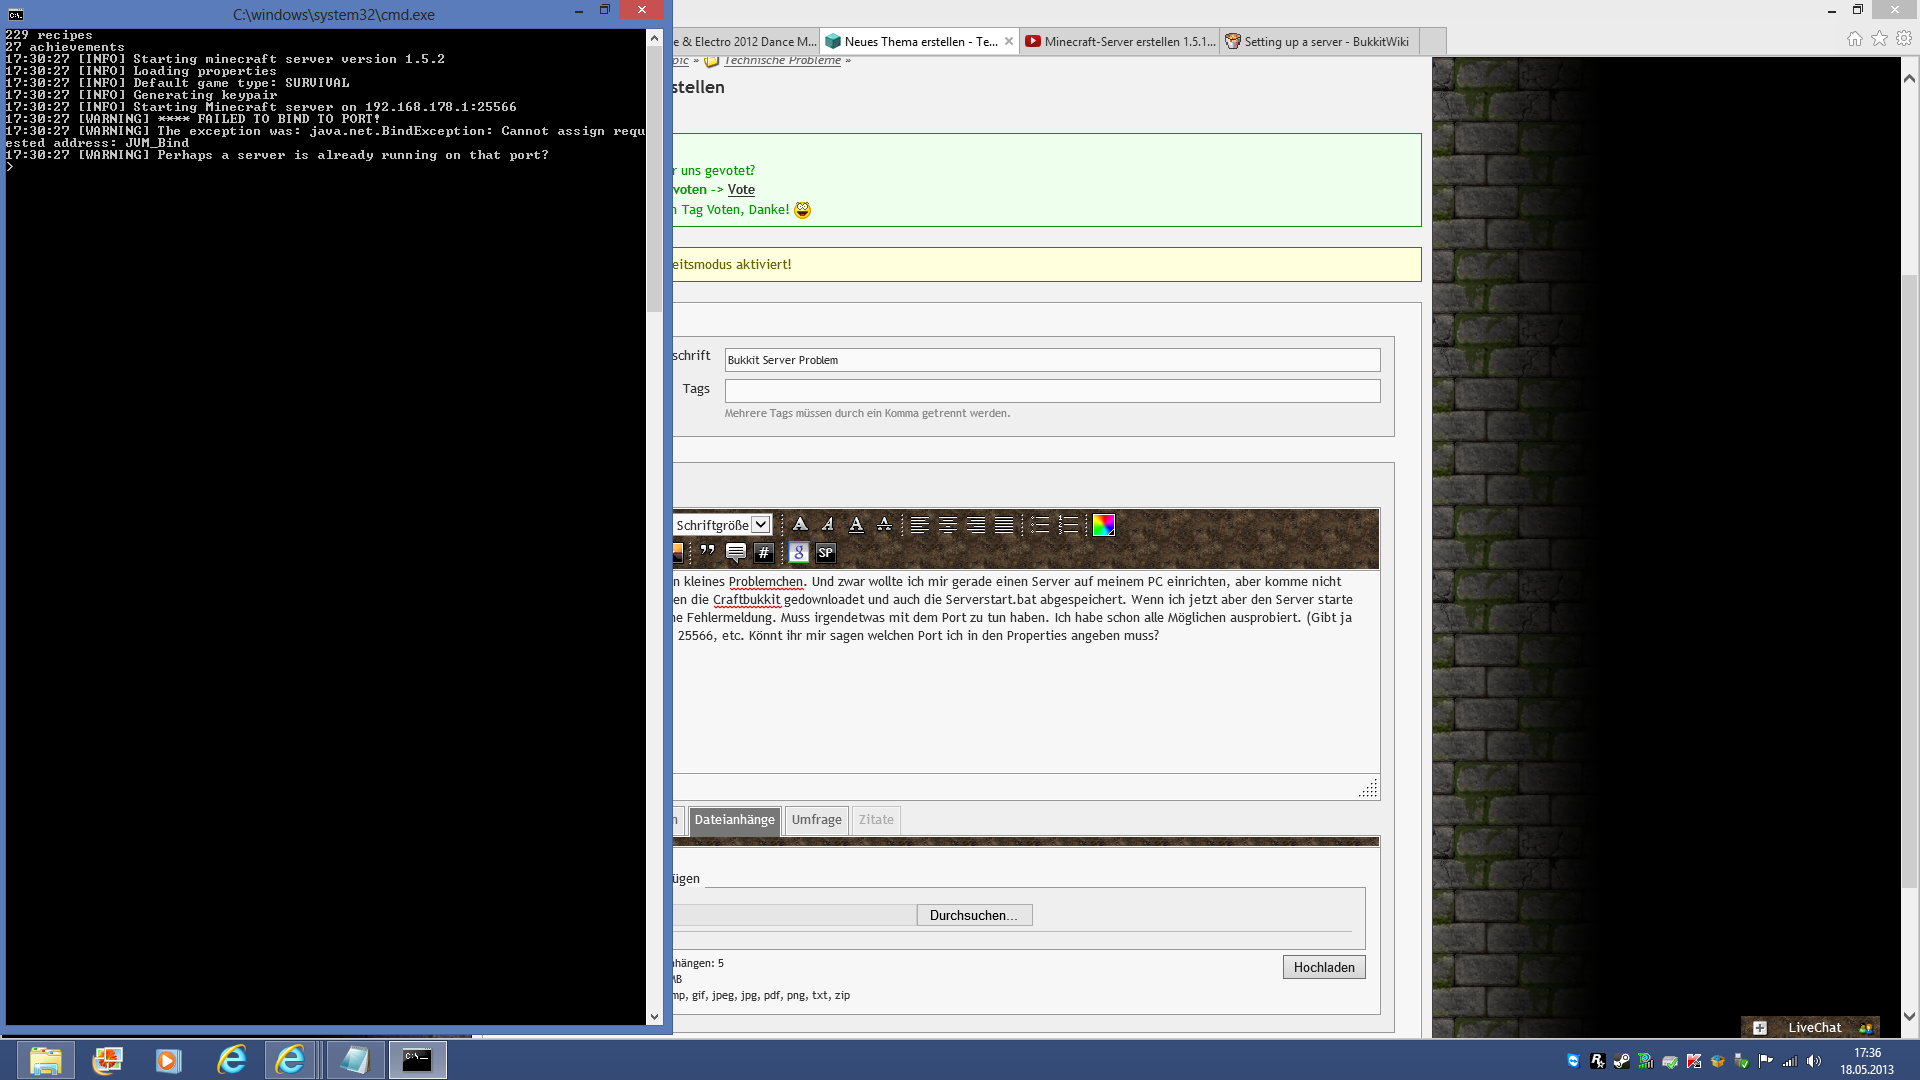Toggle underline formatting in editor toolbar

[x=856, y=525]
